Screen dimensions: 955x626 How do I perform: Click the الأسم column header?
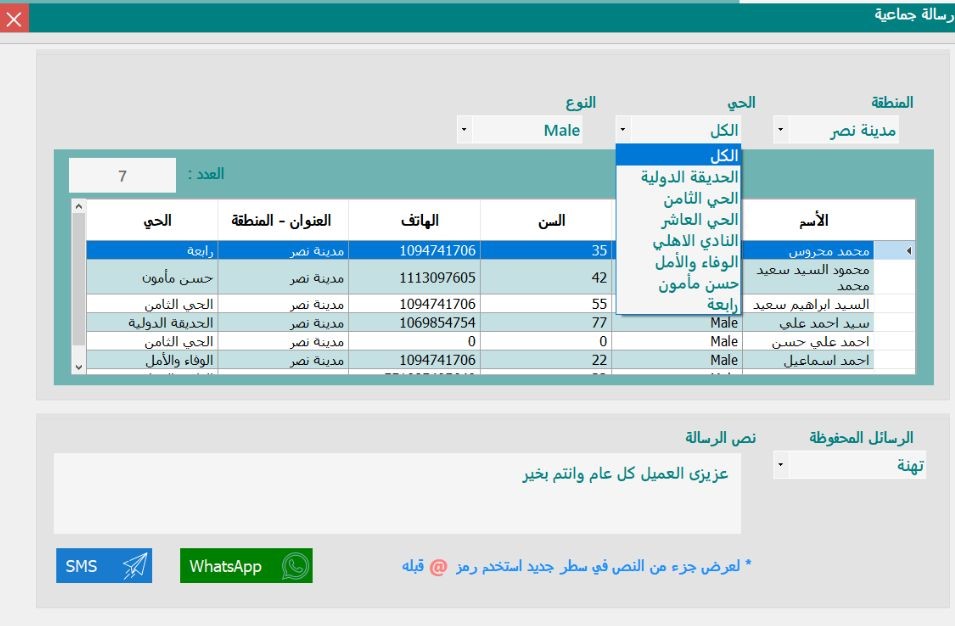tap(814, 220)
